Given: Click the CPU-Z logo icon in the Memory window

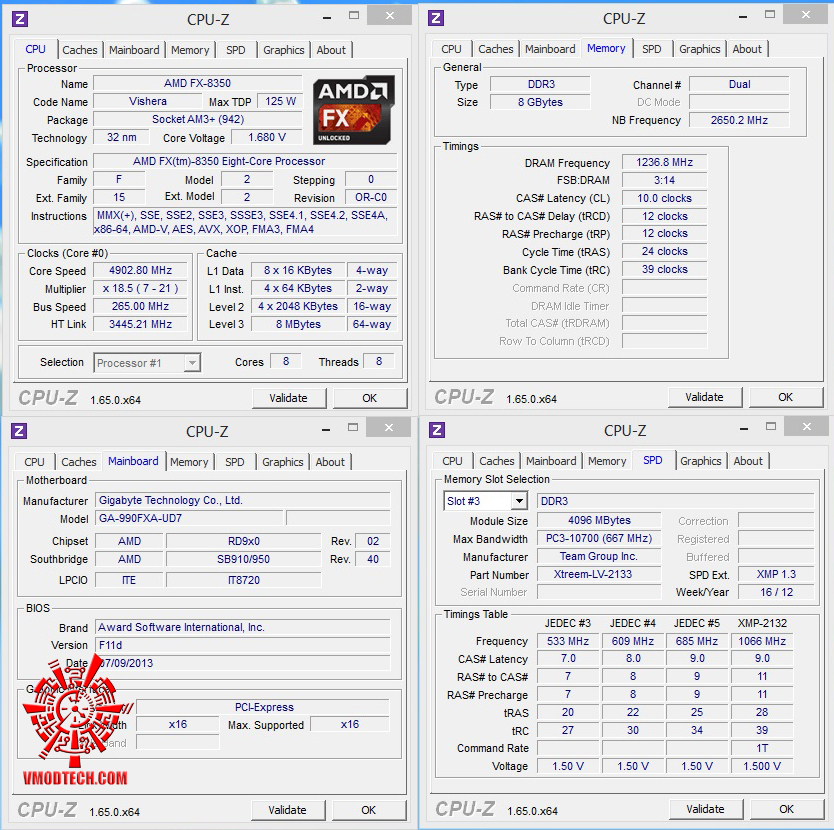Looking at the screenshot, I should pyautogui.click(x=436, y=18).
